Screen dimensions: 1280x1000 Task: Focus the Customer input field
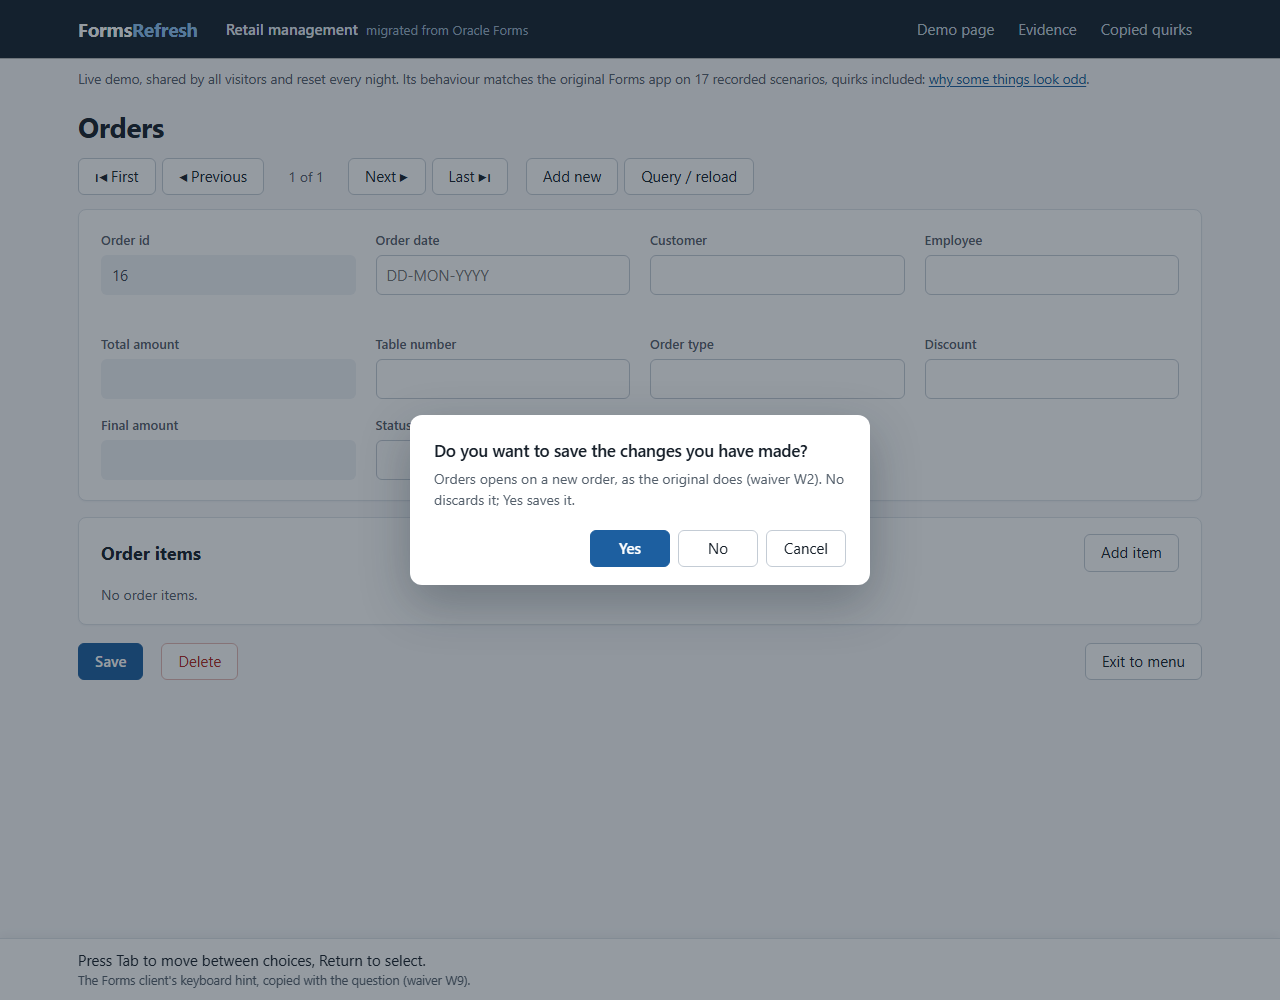point(777,275)
